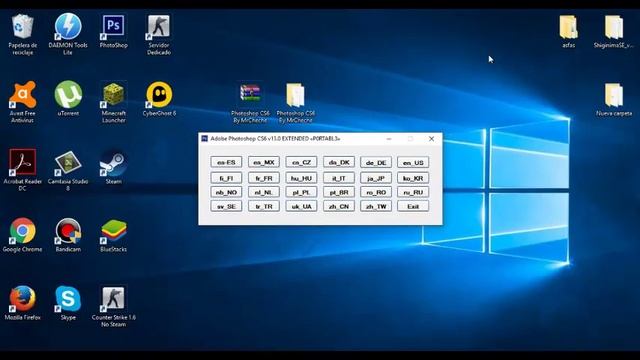Select the BlueStacks desktop icon

(113, 235)
